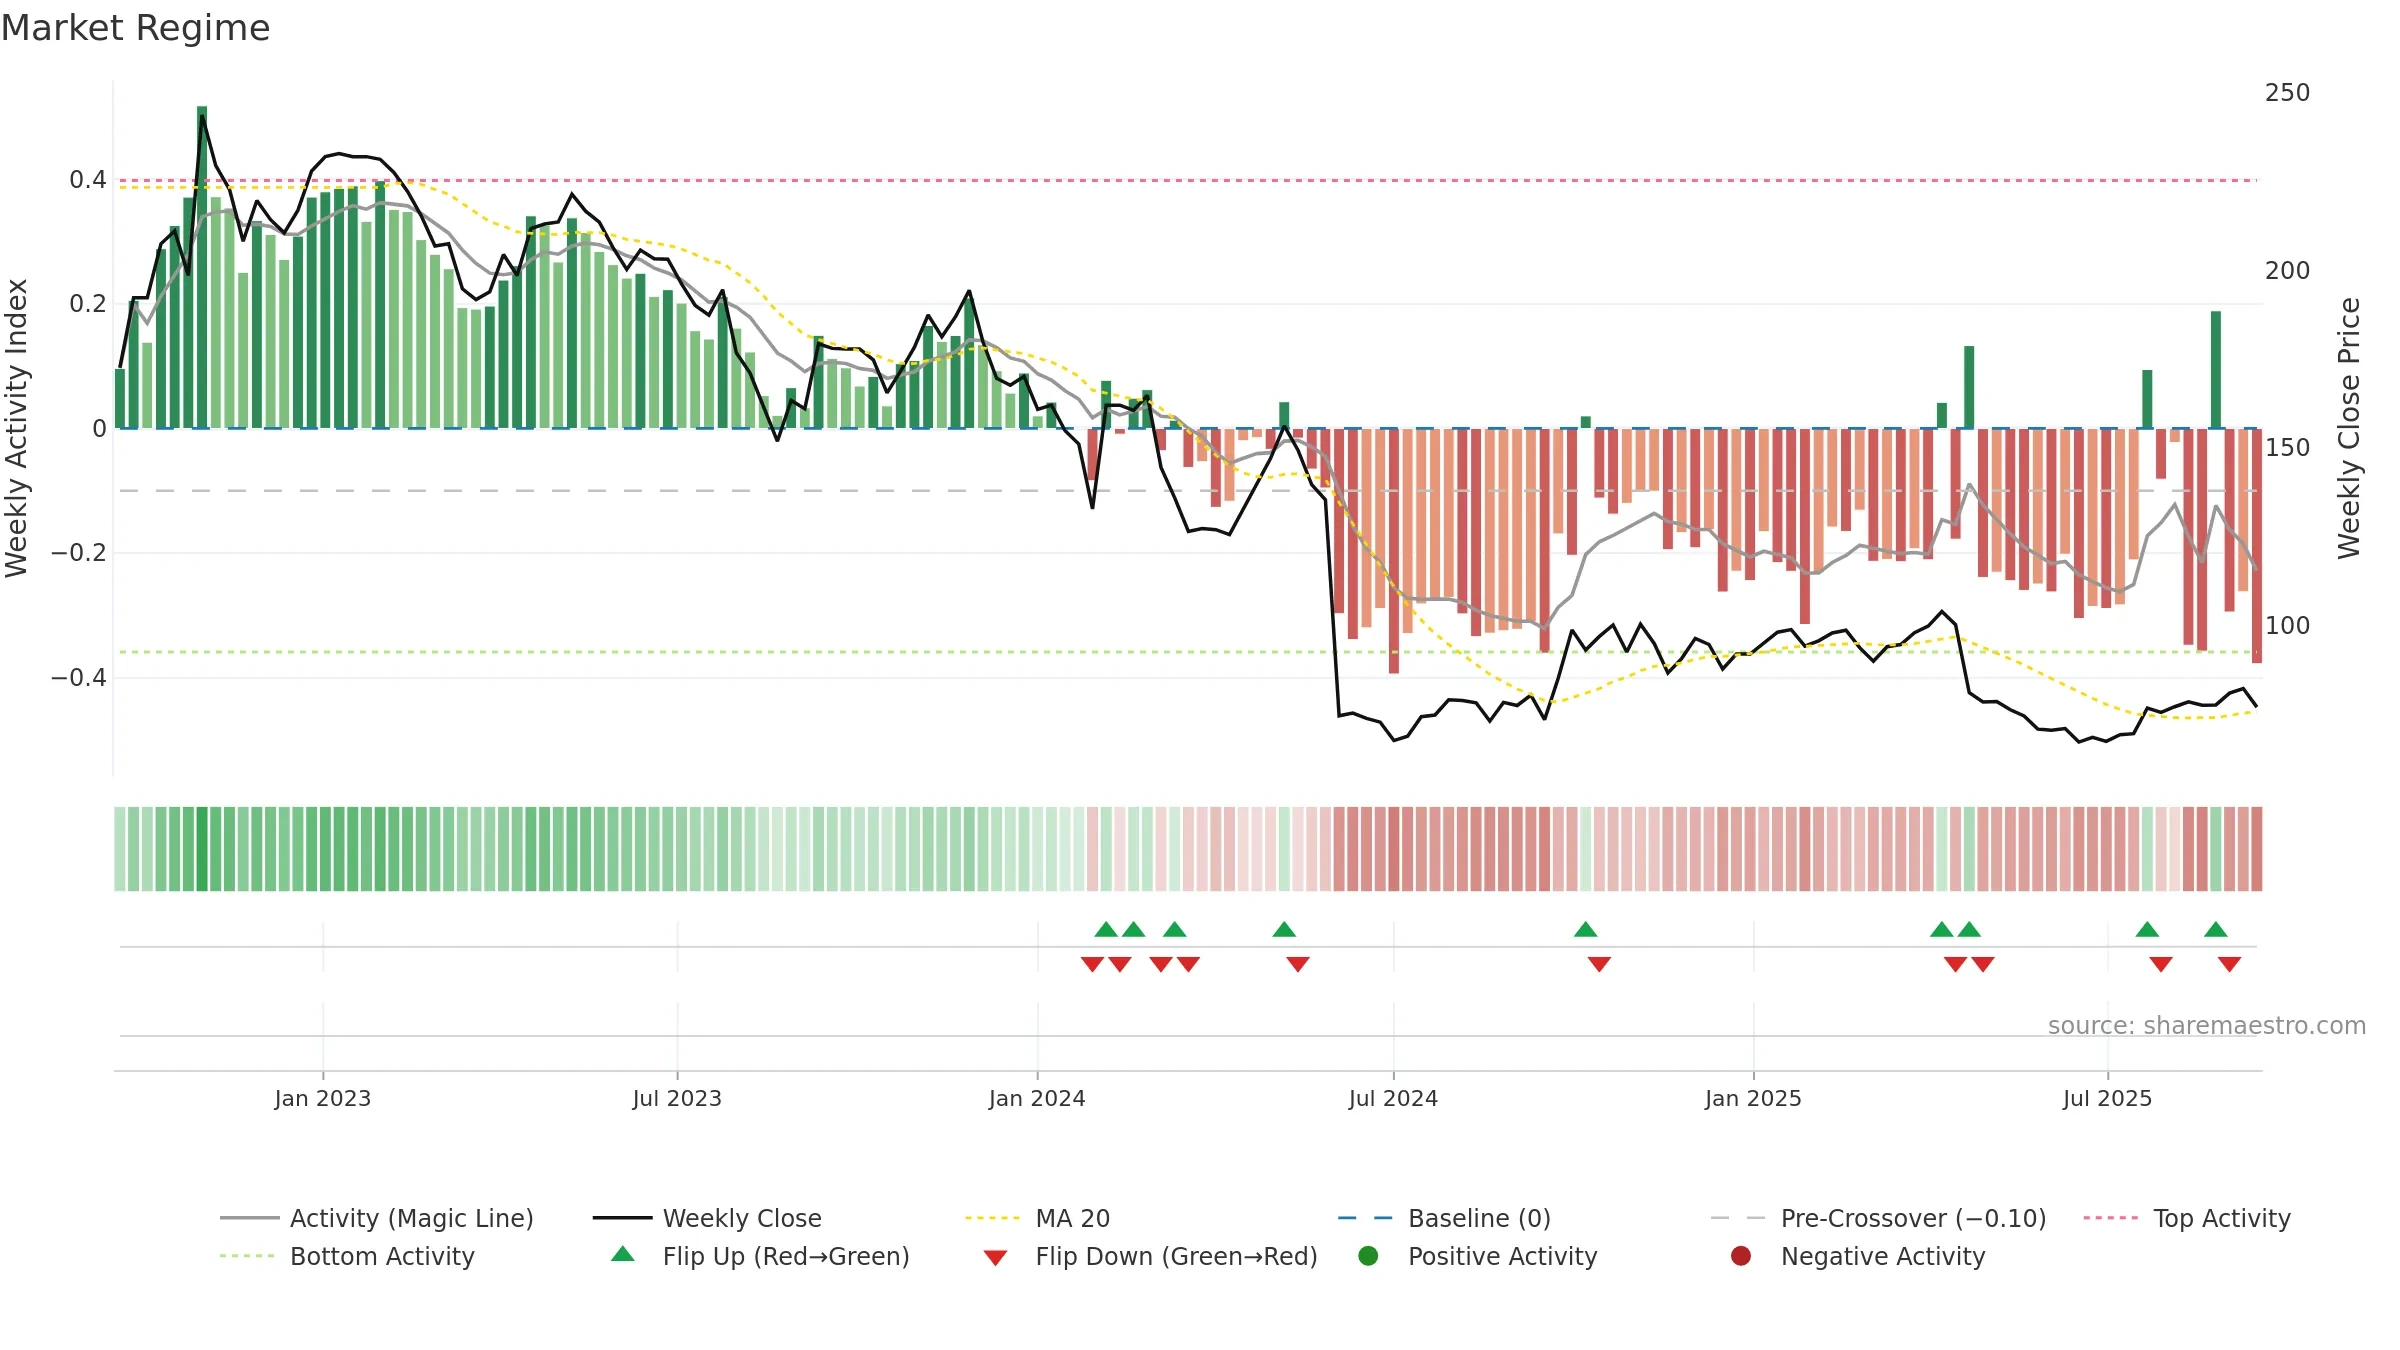Image resolution: width=2400 pixels, height=1350 pixels.
Task: Click the Jan 2024 axis label
Action: tap(1037, 1098)
